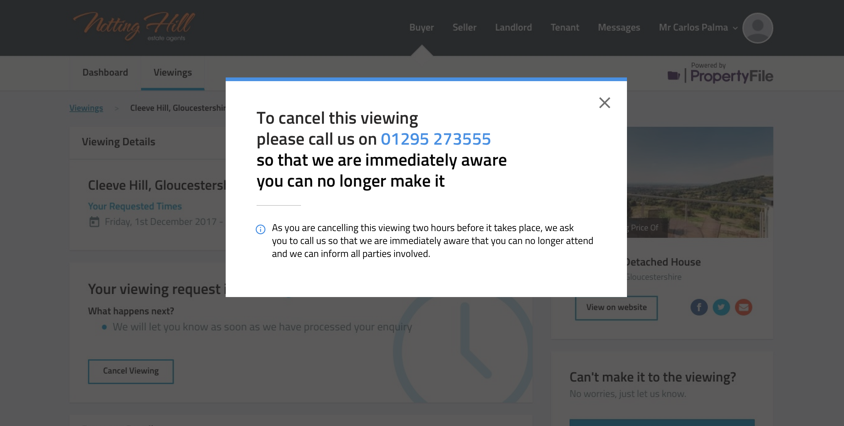
Task: Close the cancel viewing dialog
Action: coord(604,103)
